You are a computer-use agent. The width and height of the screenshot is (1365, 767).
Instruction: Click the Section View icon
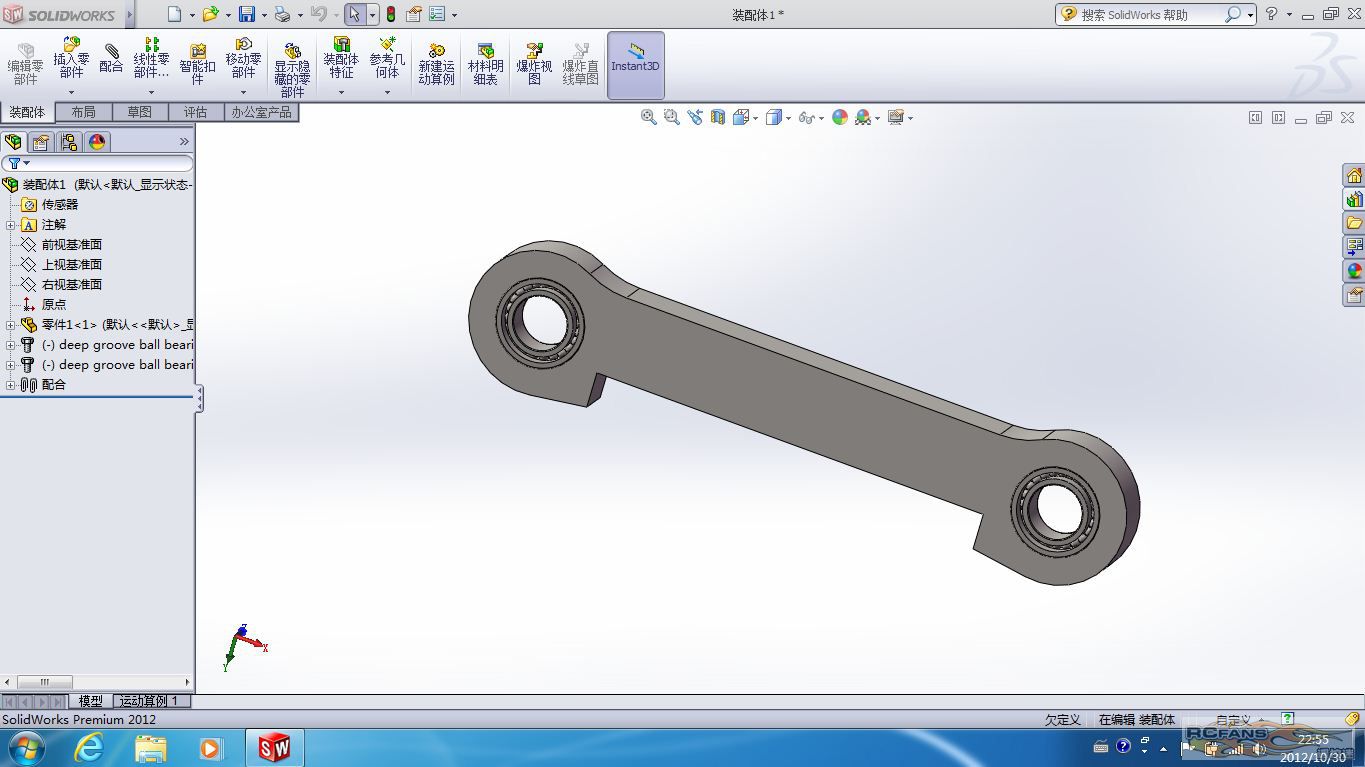[x=717, y=117]
